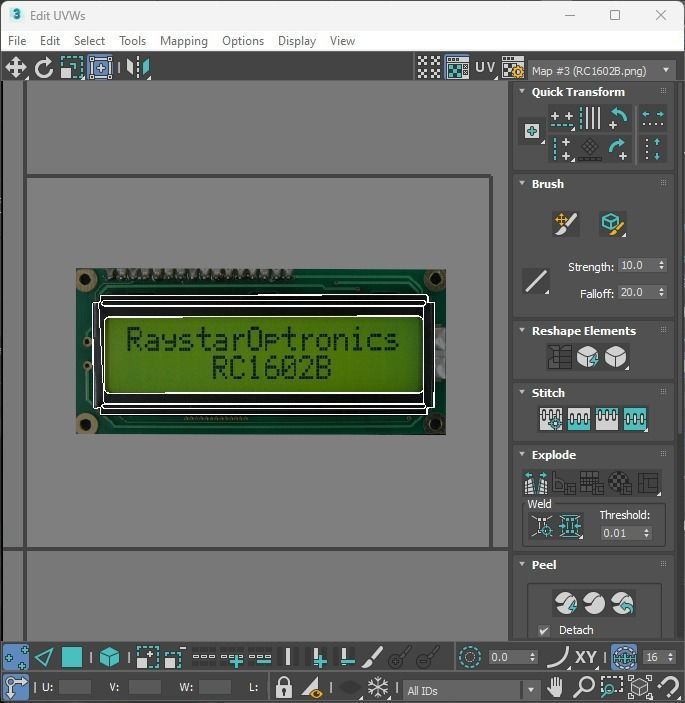Collapse the Quick Transform rollout
The height and width of the screenshot is (703, 685).
[522, 91]
